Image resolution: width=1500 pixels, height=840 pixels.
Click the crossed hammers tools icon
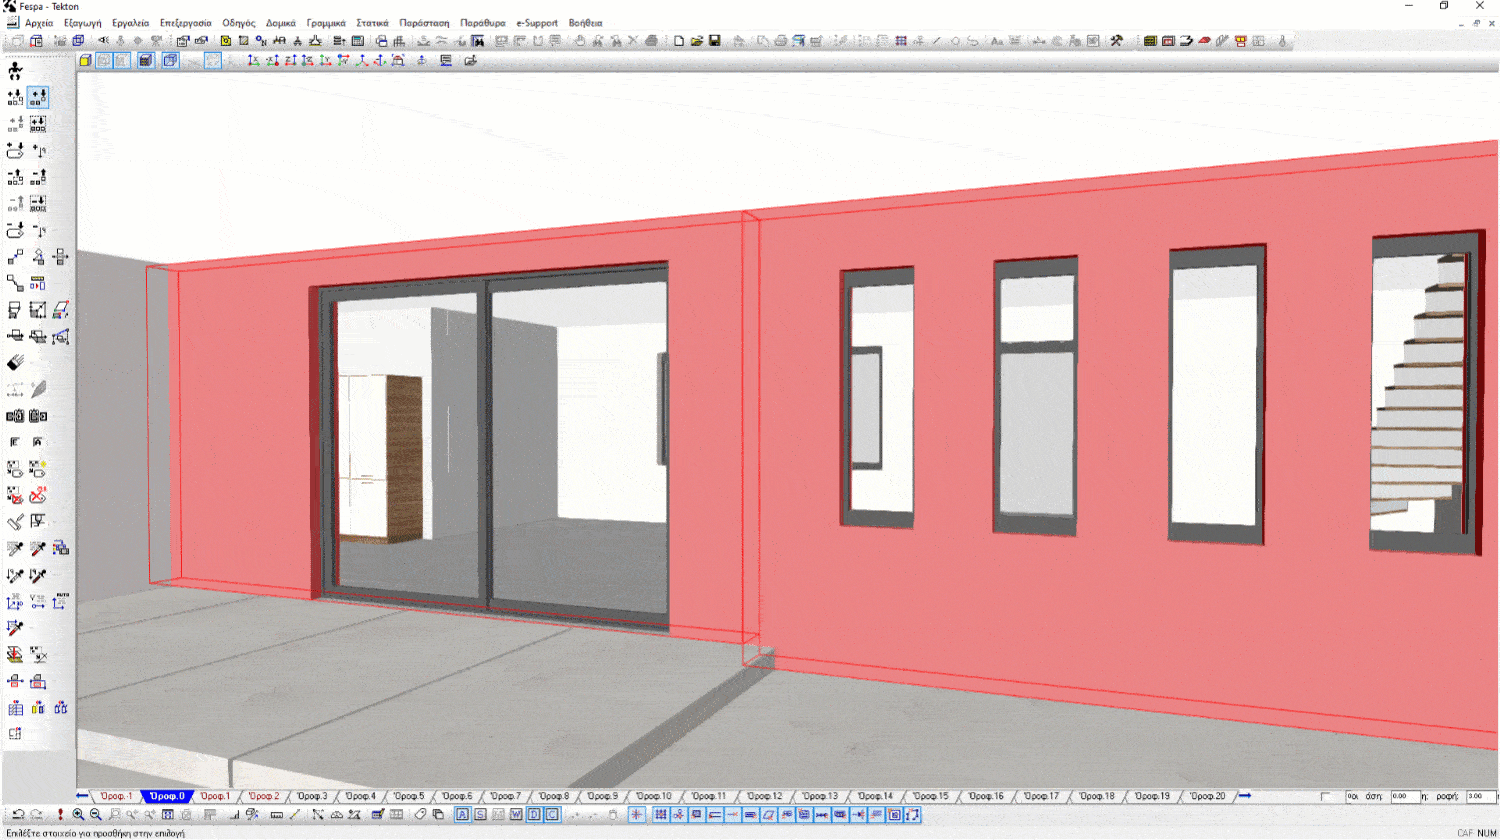tap(1117, 41)
